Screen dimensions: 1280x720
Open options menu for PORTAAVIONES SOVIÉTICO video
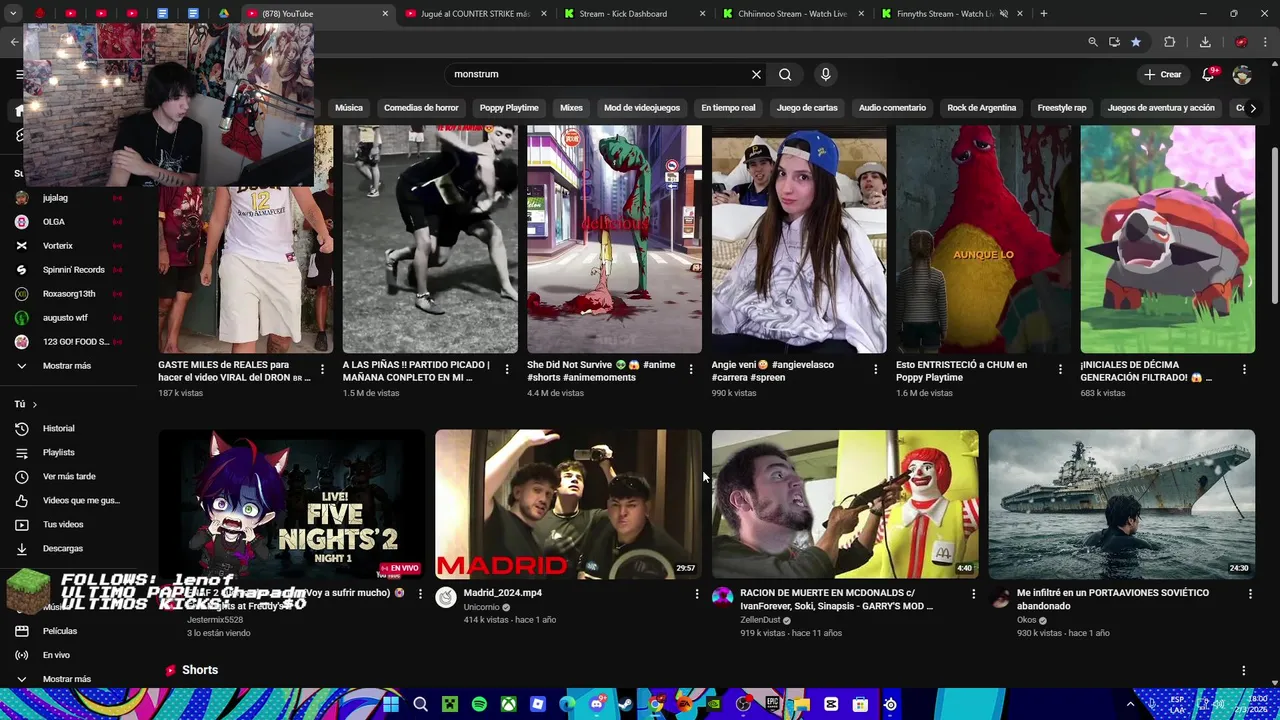(x=1250, y=594)
